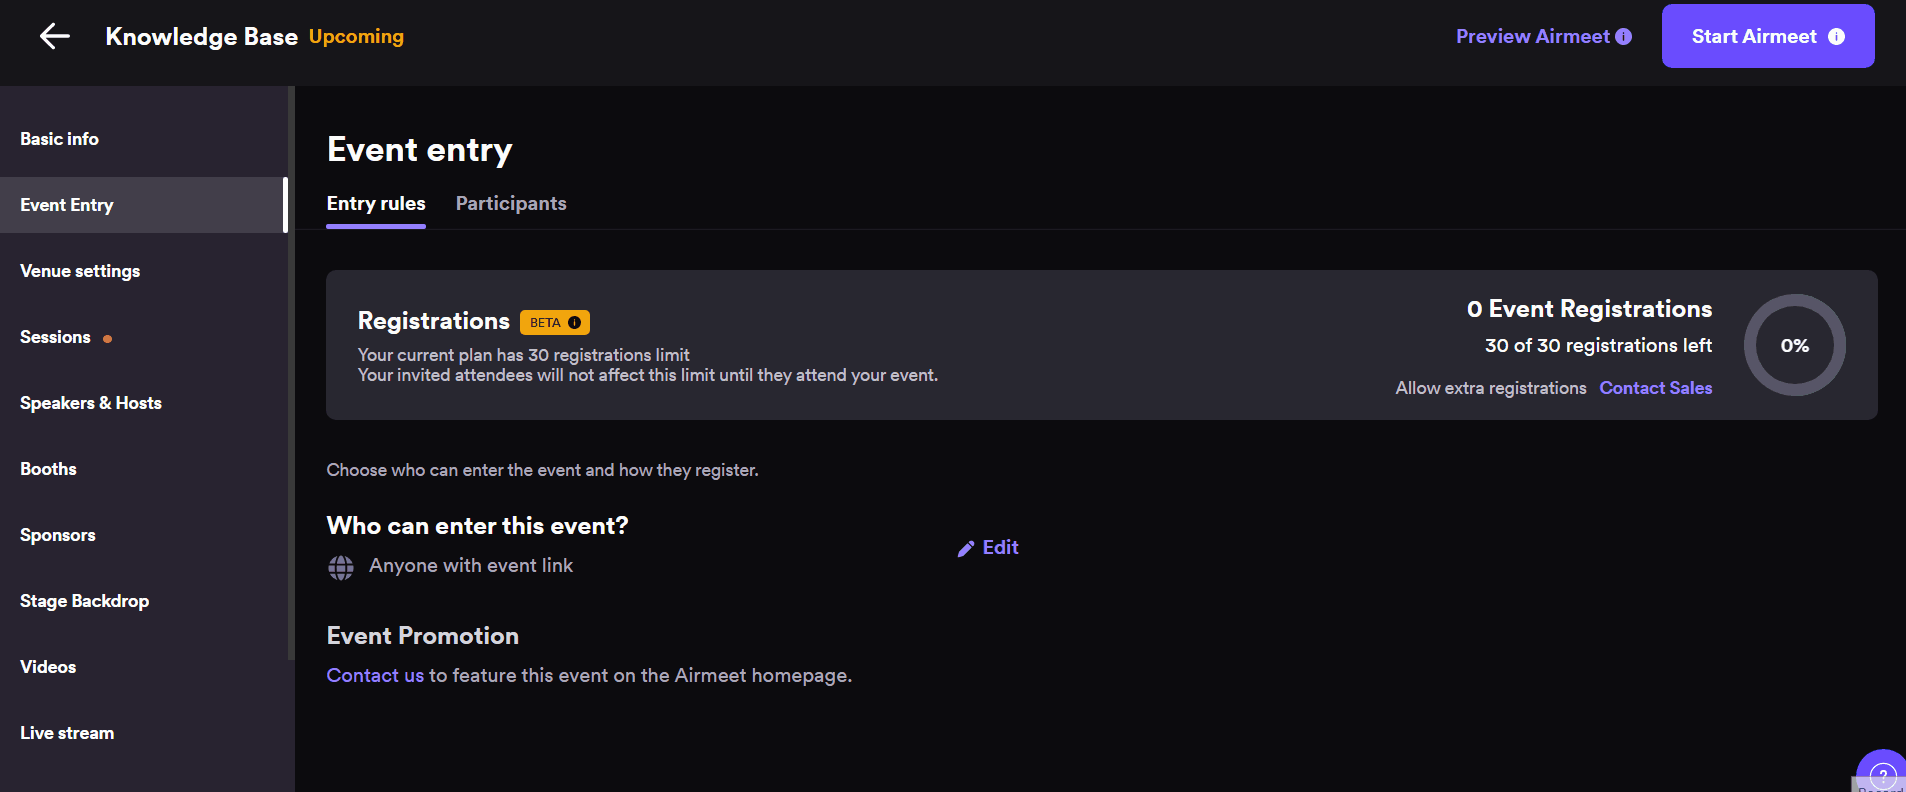Click info icon beside Preview Airmeet

point(1623,37)
